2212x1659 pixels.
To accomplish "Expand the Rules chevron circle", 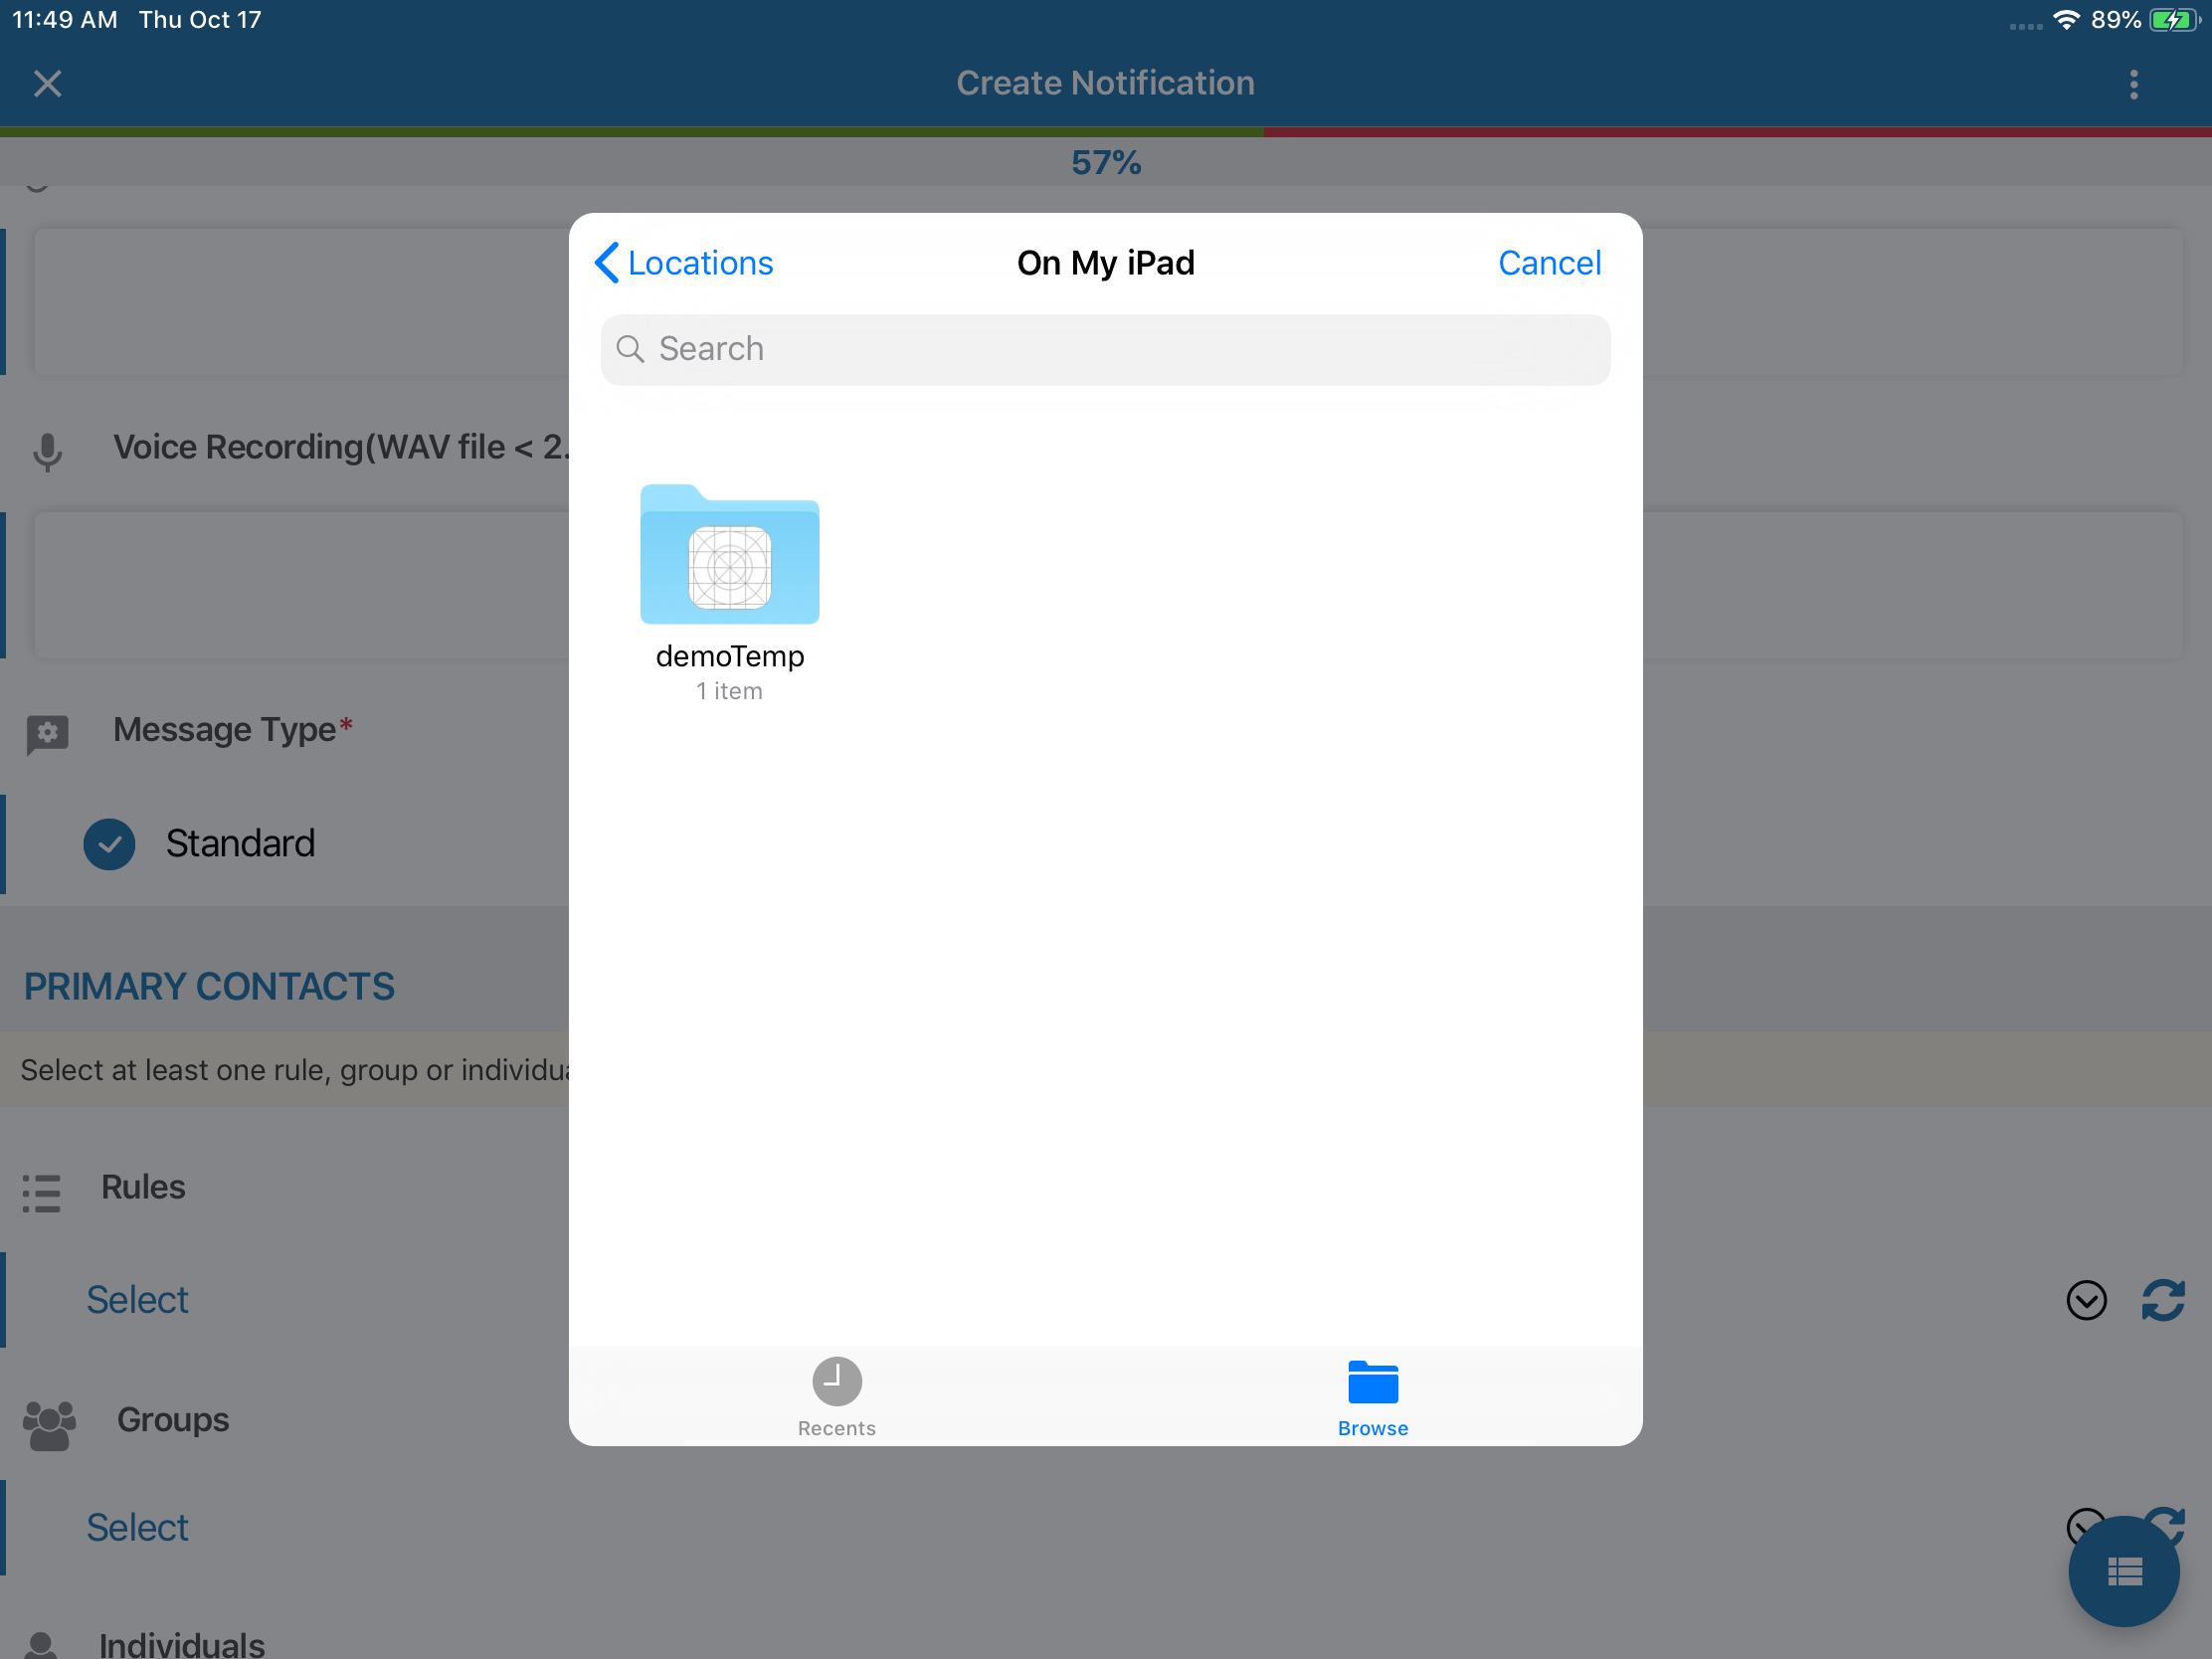I will pyautogui.click(x=2086, y=1300).
